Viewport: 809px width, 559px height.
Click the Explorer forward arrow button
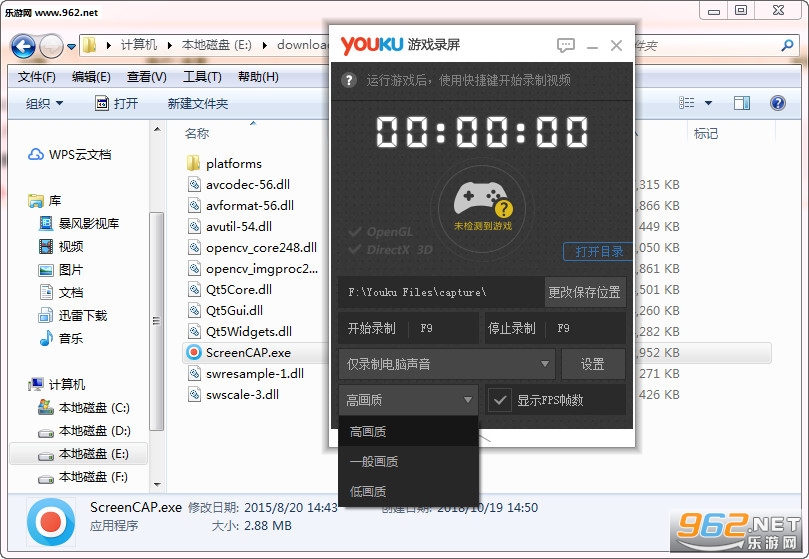pyautogui.click(x=51, y=46)
